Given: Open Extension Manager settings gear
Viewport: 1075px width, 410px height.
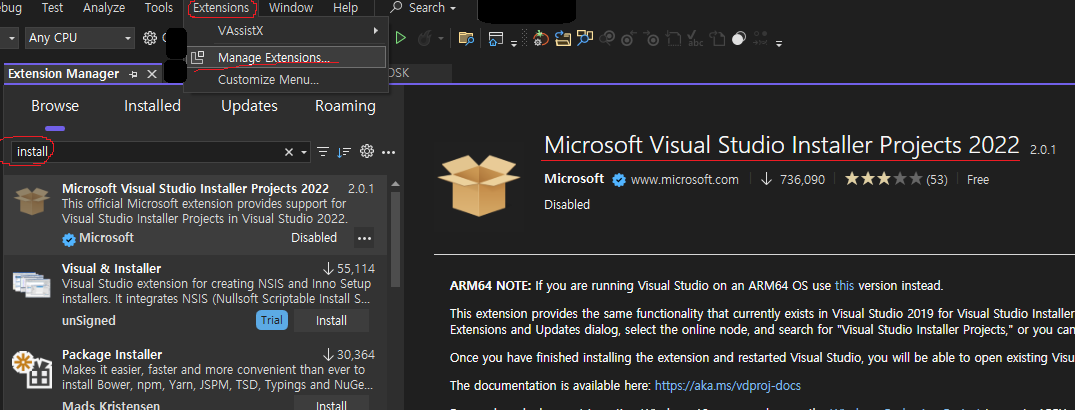Looking at the screenshot, I should tap(367, 152).
